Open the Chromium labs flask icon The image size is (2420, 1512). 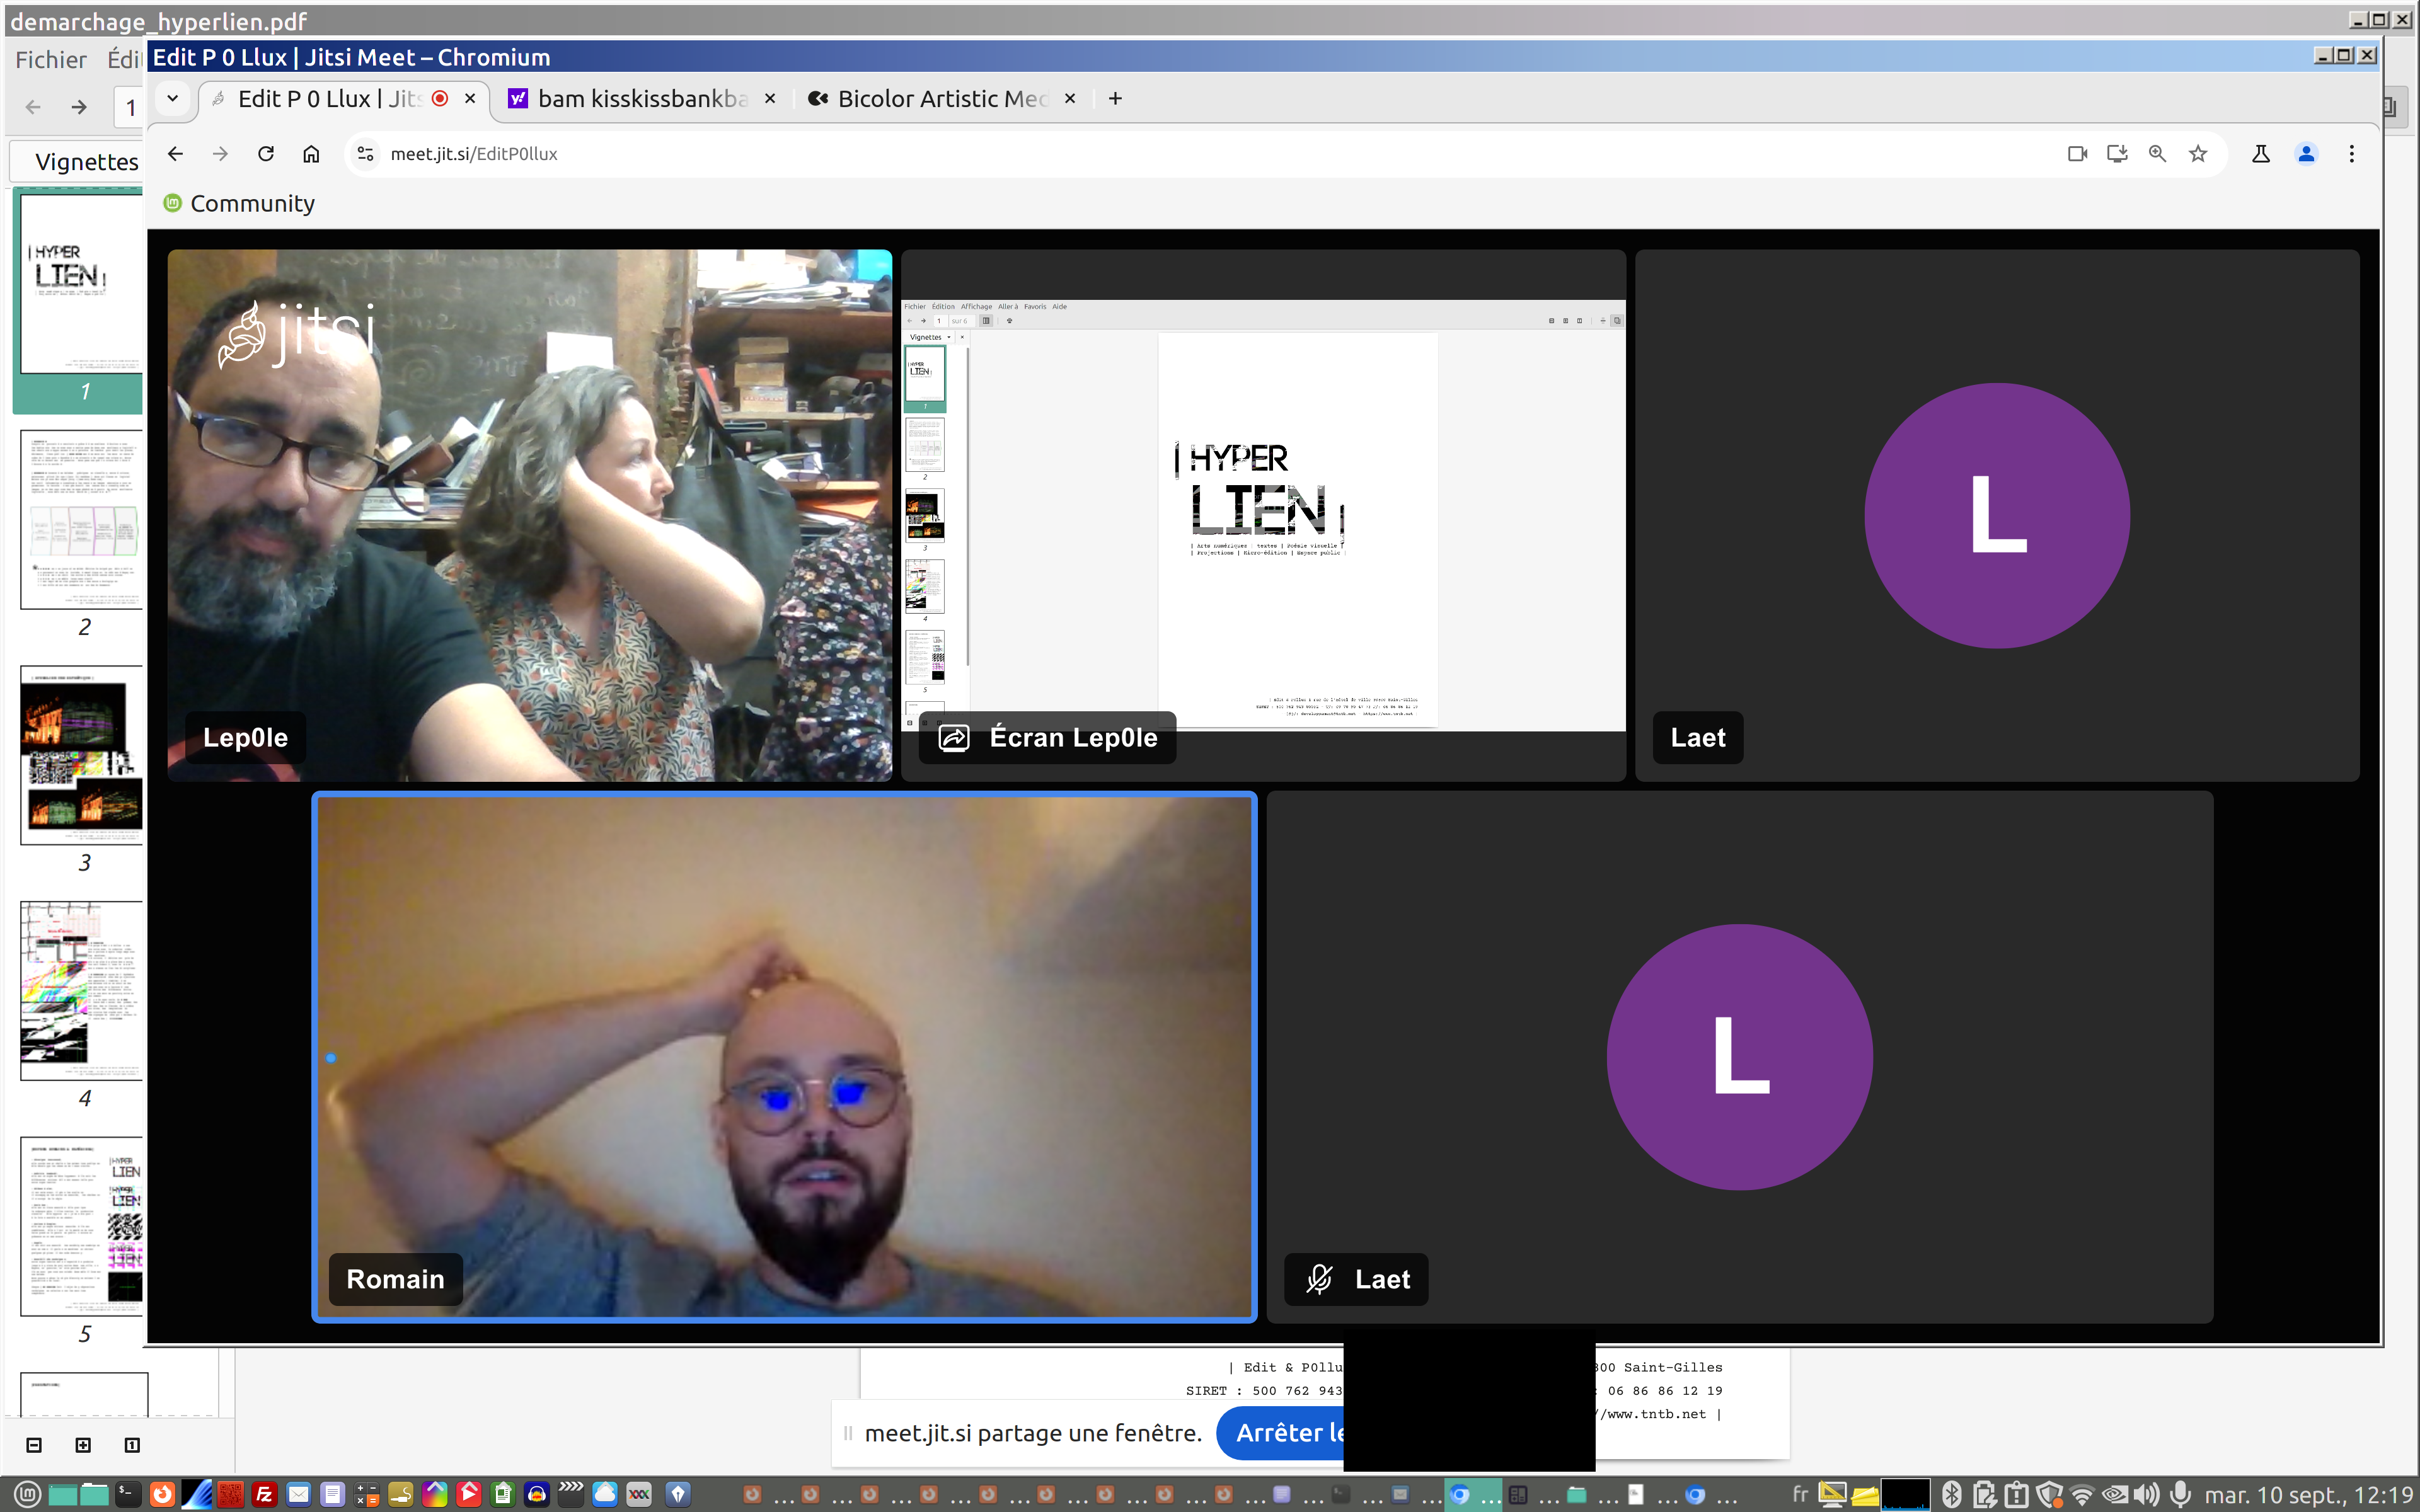pos(2260,154)
